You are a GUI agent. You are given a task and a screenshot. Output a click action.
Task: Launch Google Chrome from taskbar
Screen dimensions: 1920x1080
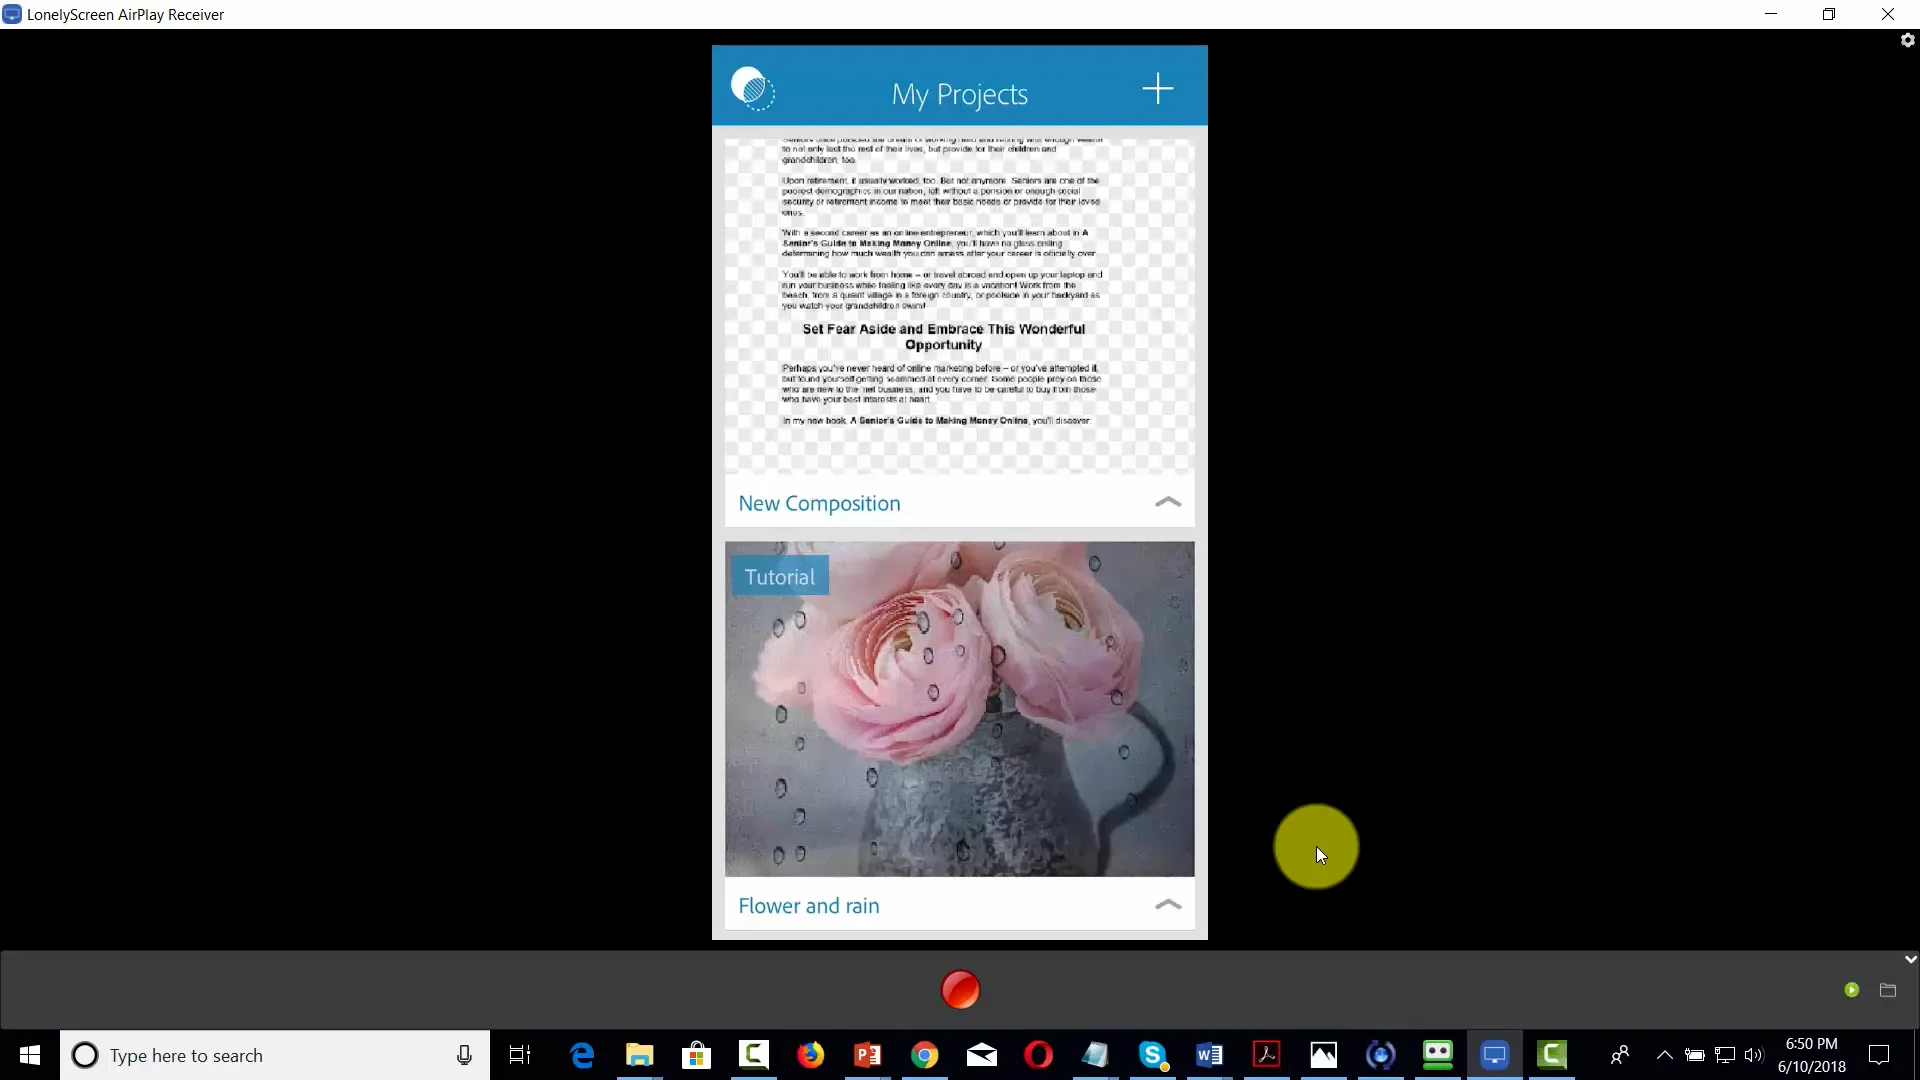coord(924,1055)
